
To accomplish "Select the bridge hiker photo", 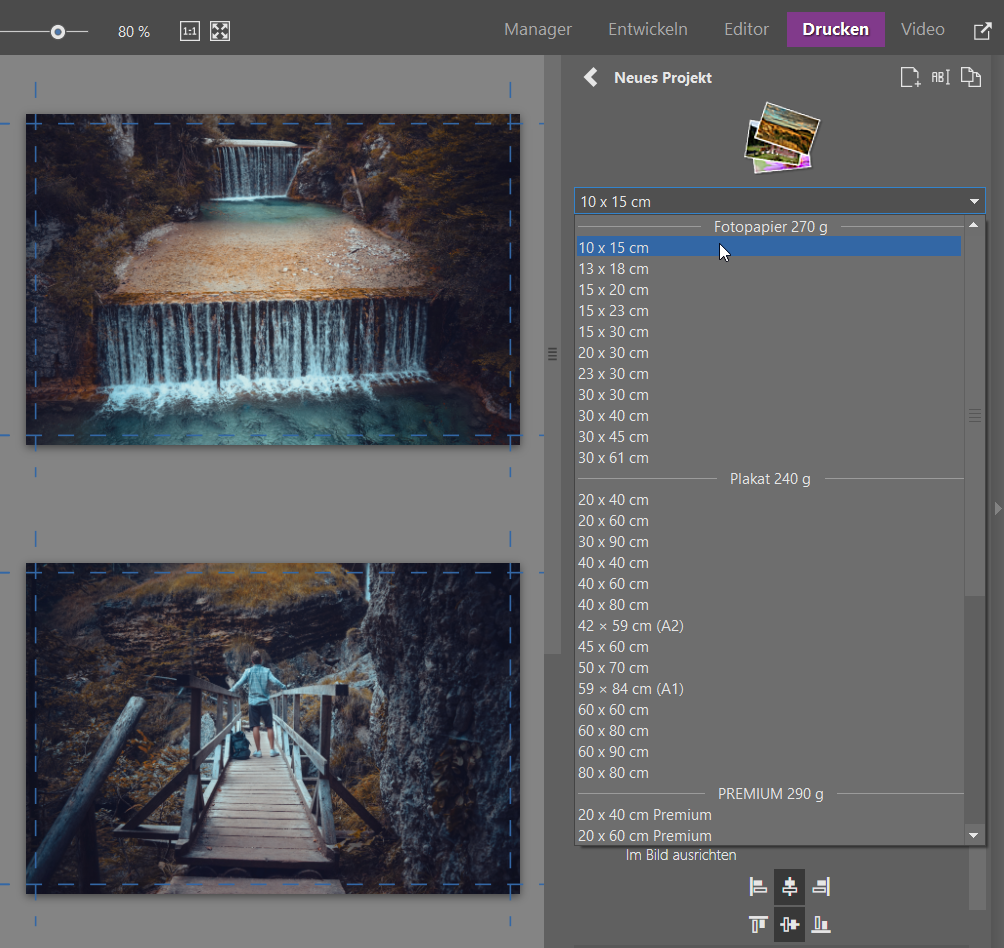I will [x=272, y=727].
